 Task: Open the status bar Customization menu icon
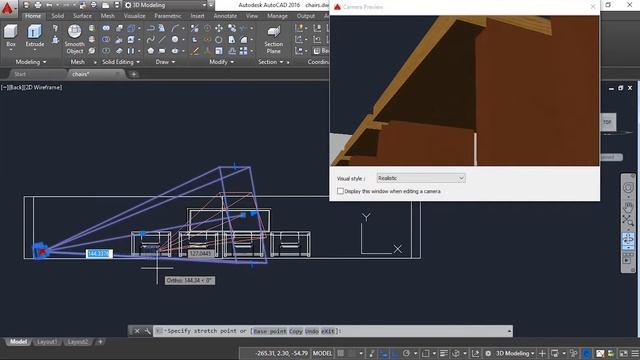pos(635,353)
